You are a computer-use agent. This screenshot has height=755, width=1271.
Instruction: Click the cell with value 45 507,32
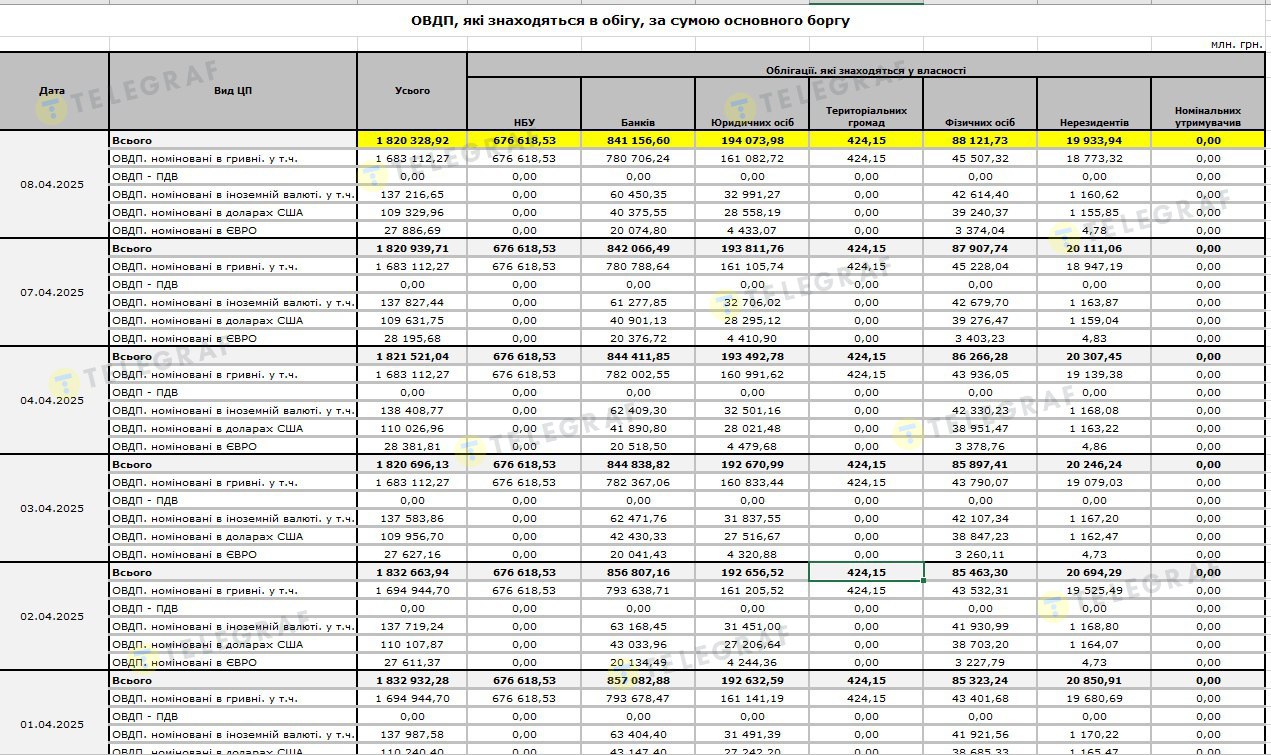click(980, 158)
